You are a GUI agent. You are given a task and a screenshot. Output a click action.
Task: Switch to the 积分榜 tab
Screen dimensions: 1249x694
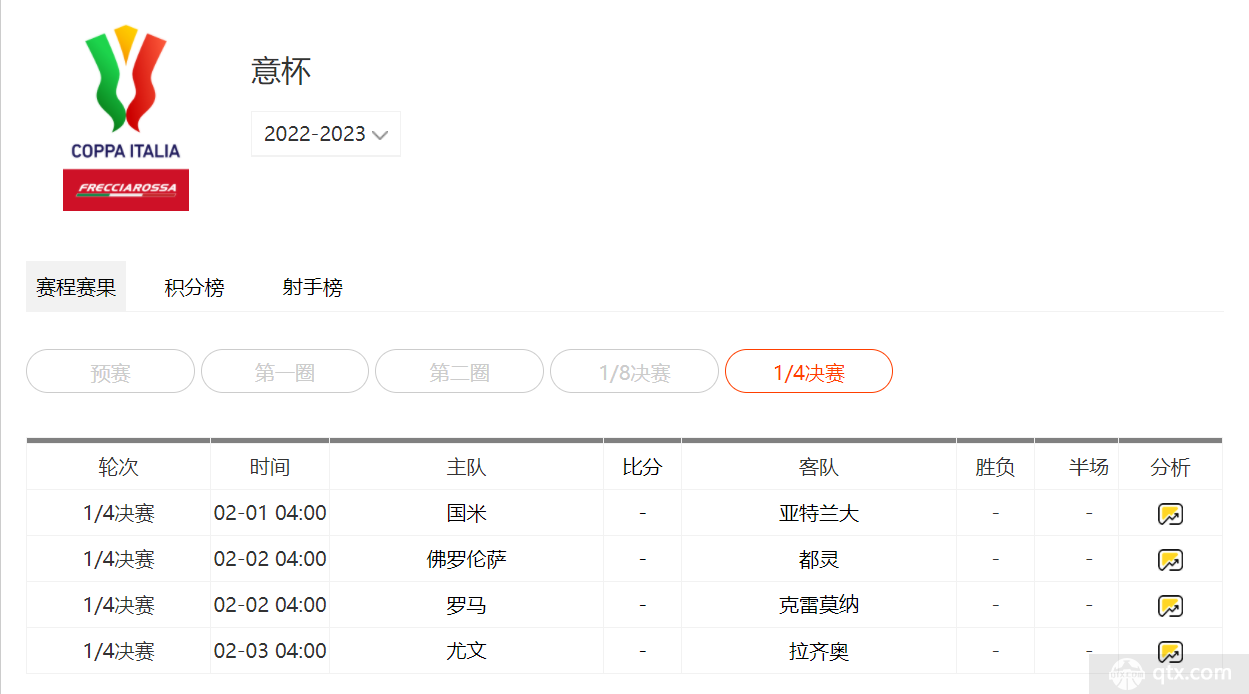click(194, 288)
